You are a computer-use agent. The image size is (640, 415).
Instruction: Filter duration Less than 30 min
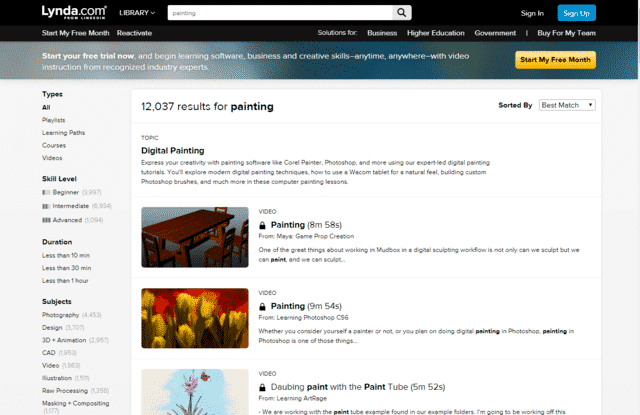pos(67,268)
